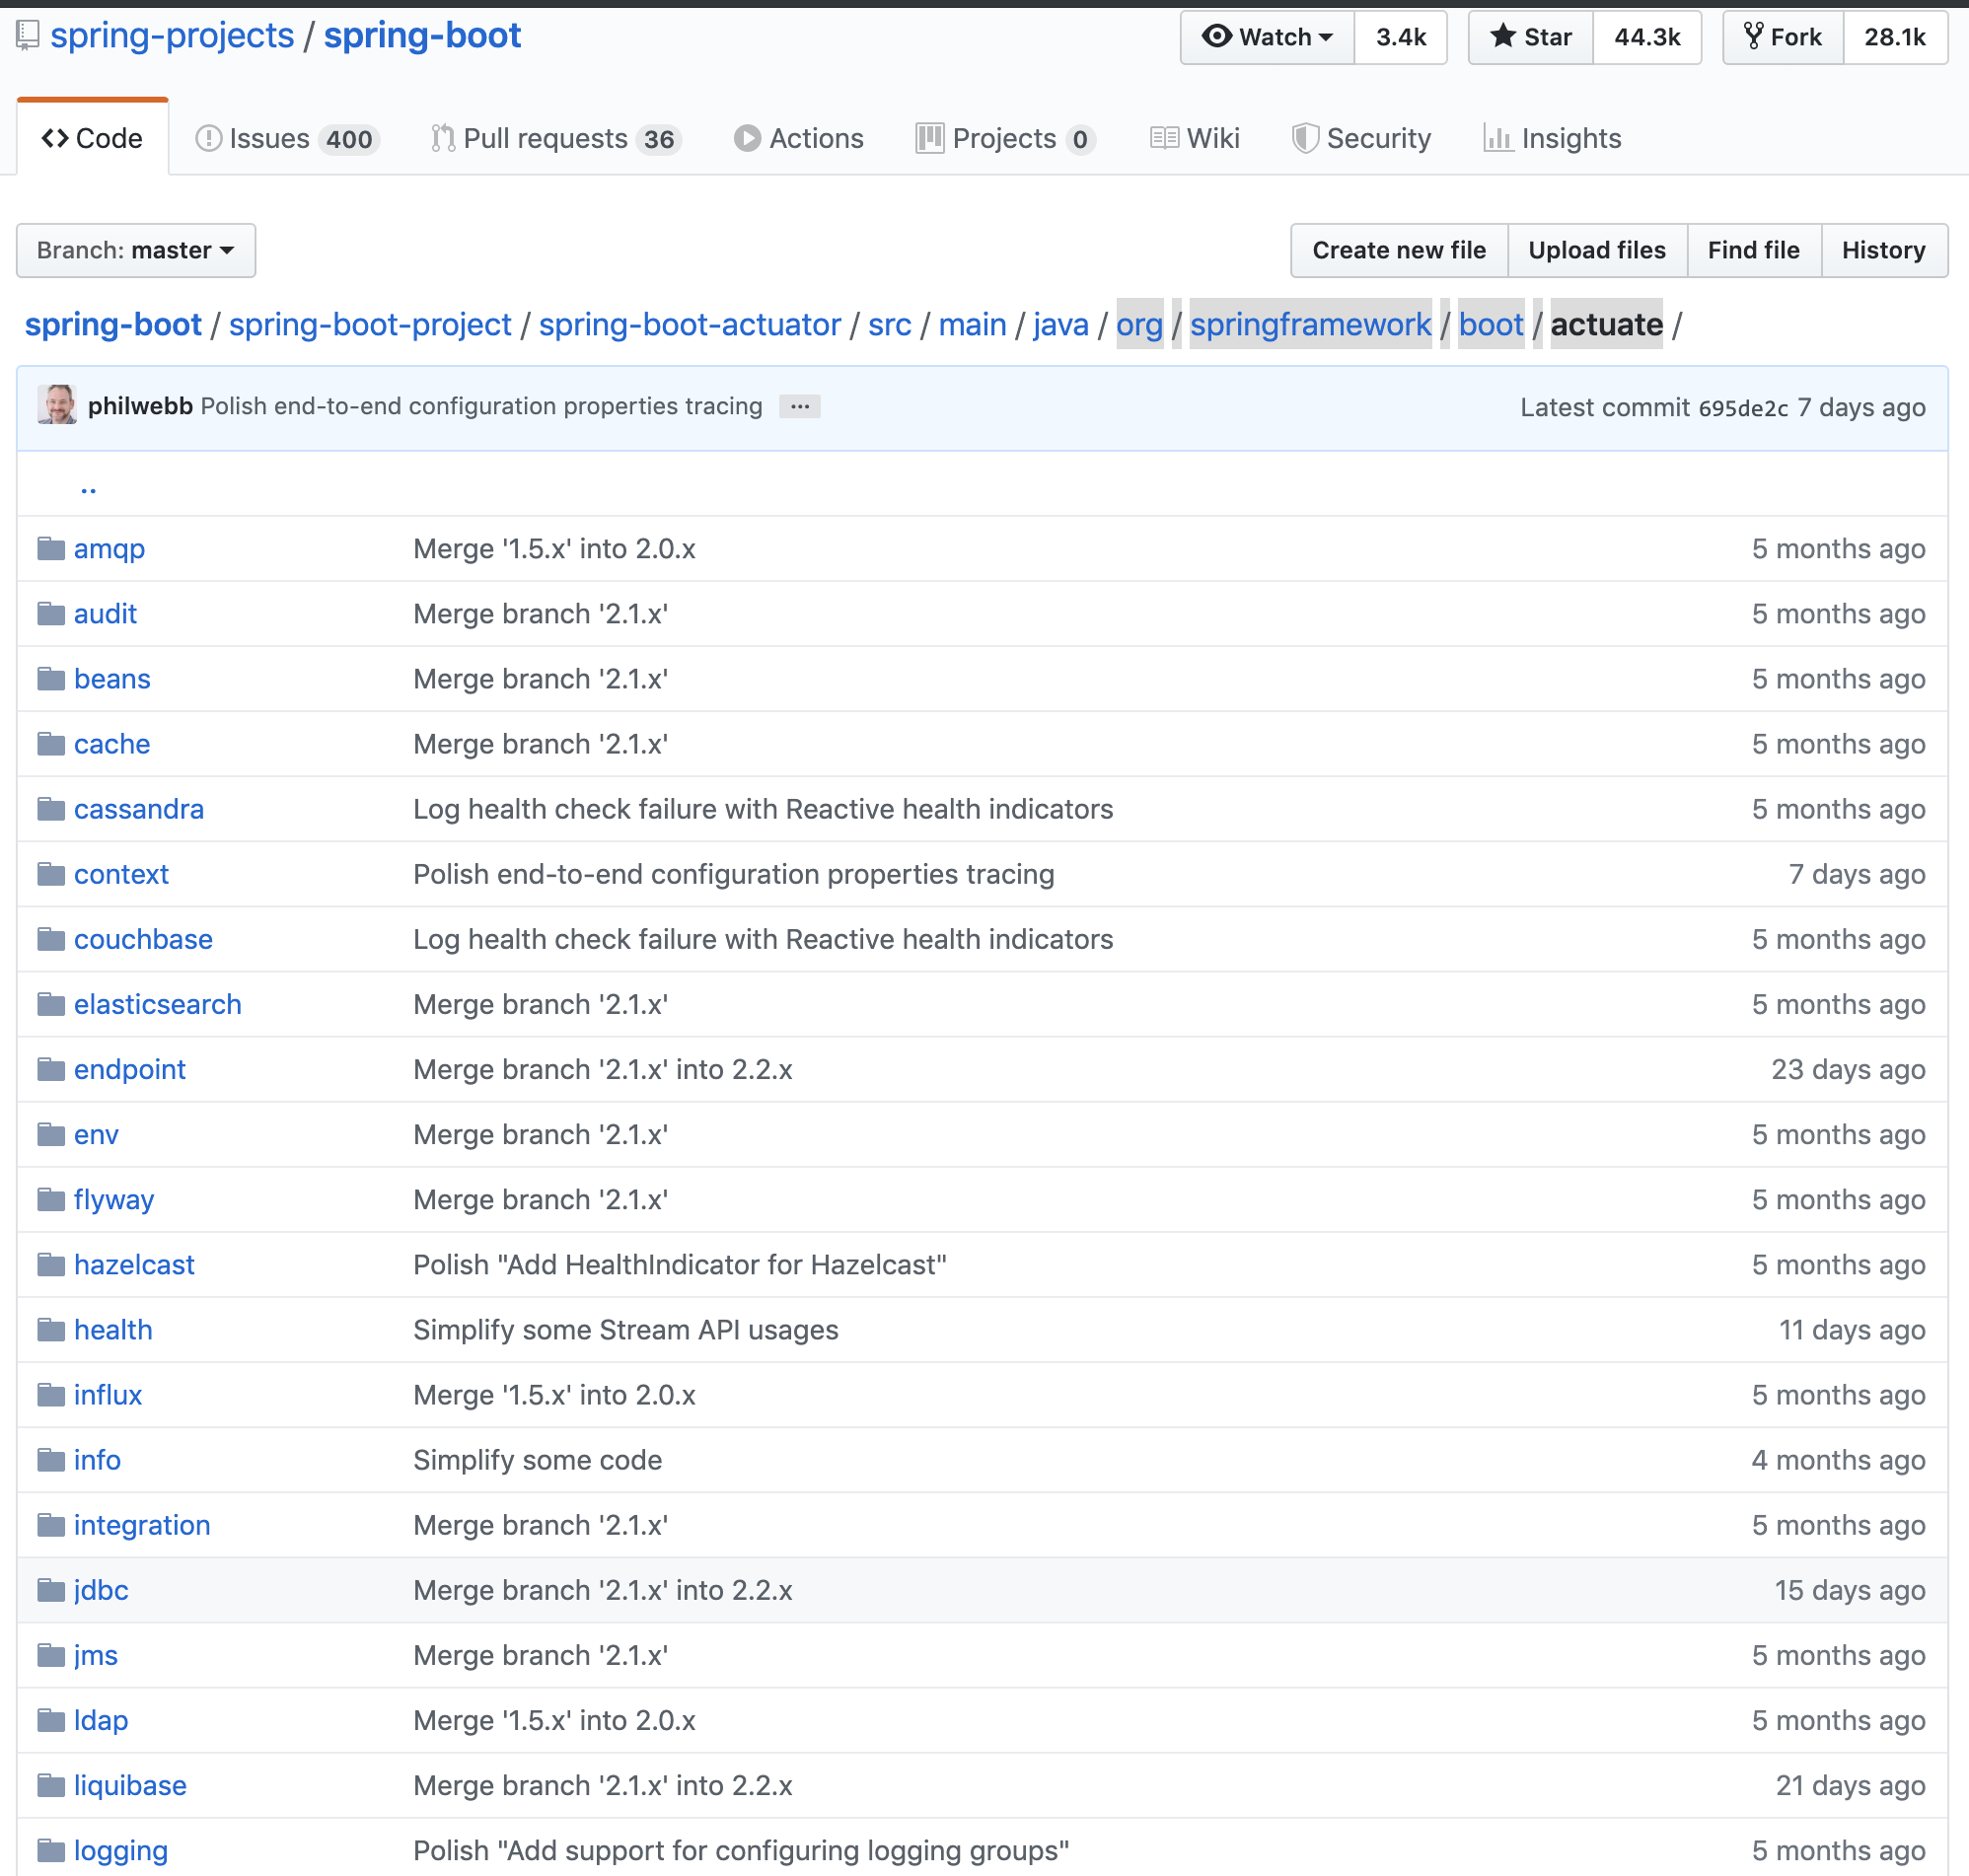Click the folder icon beside "cassandra"

50,809
